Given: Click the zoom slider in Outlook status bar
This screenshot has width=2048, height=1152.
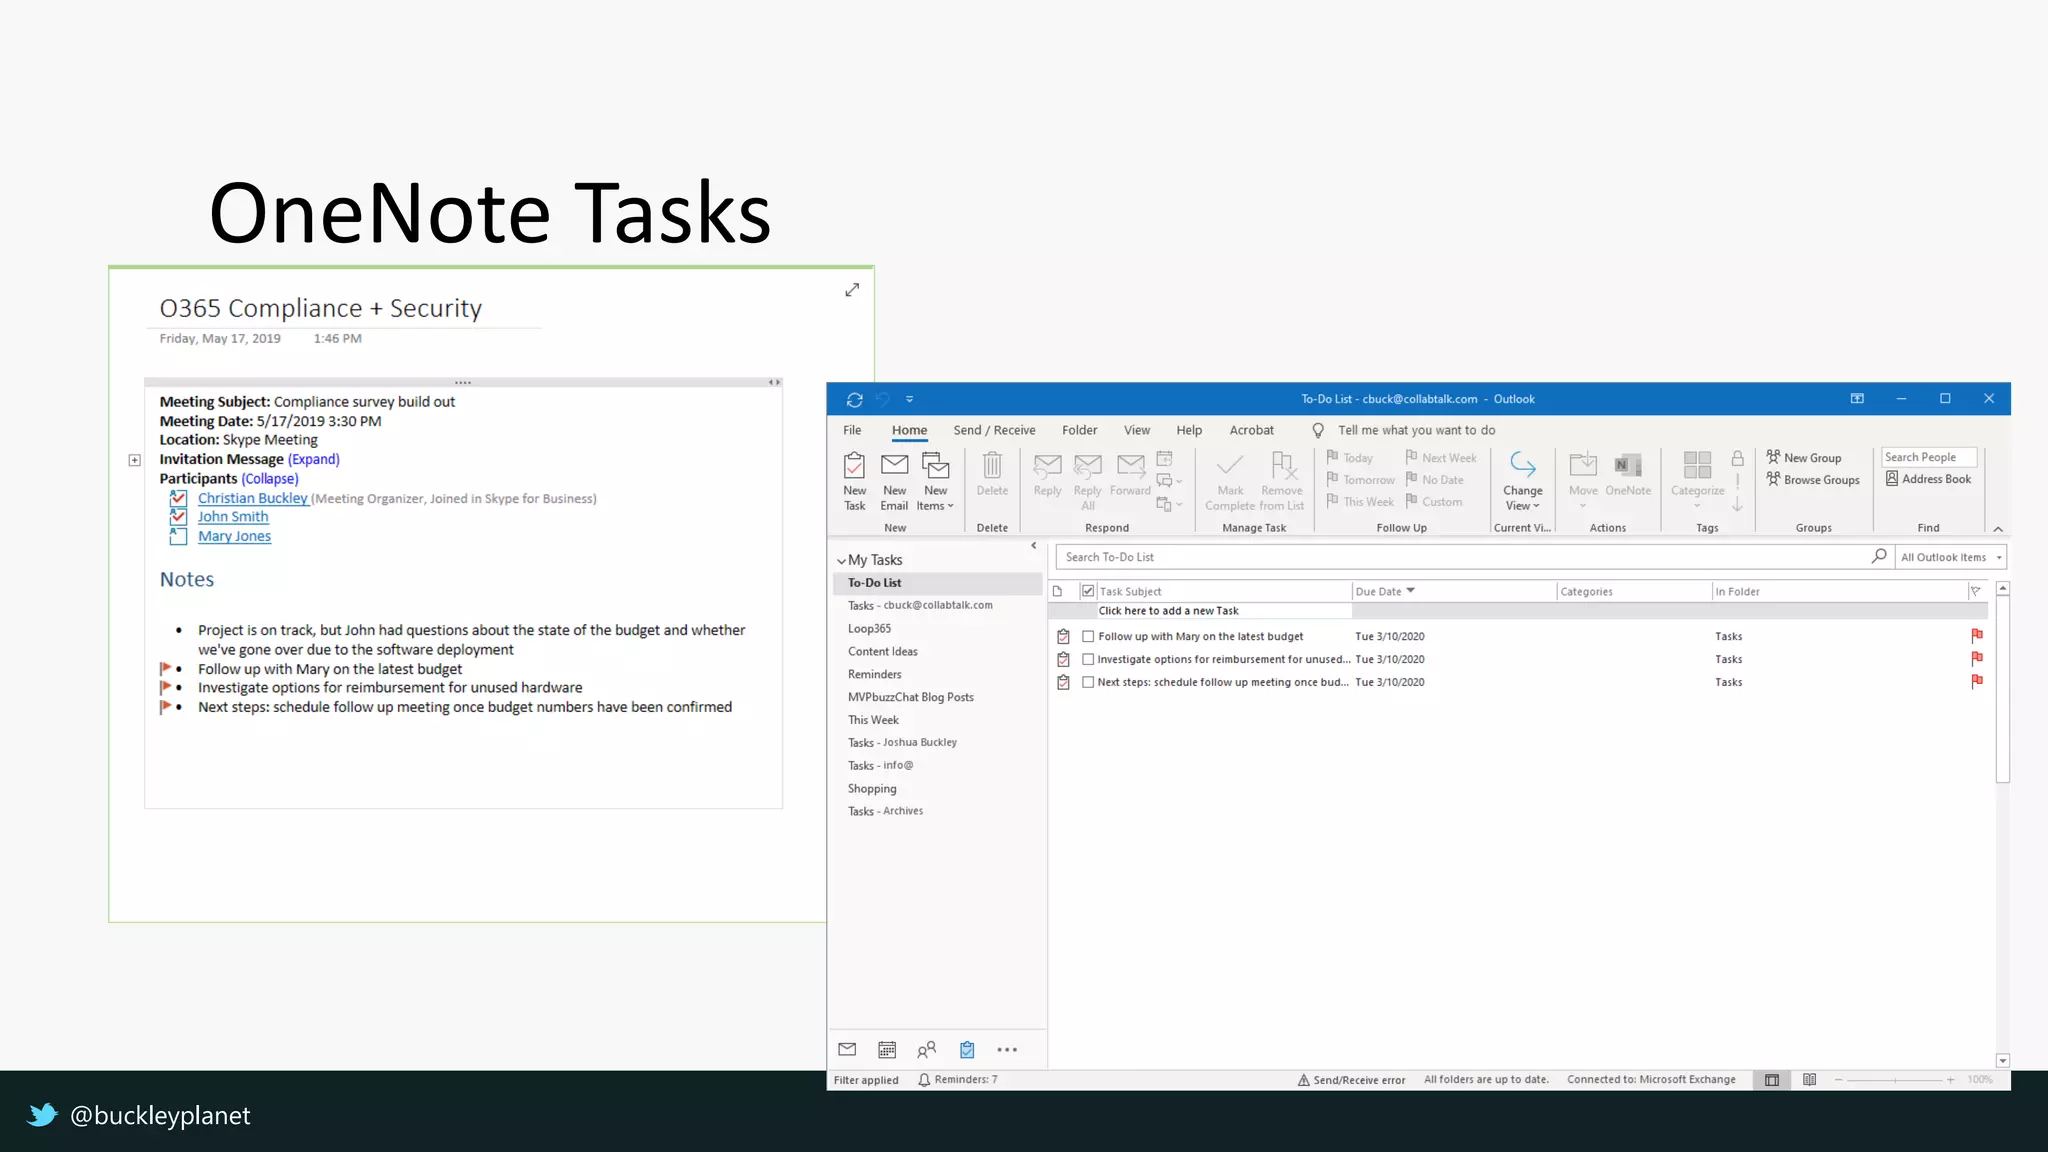Looking at the screenshot, I should click(x=1895, y=1080).
